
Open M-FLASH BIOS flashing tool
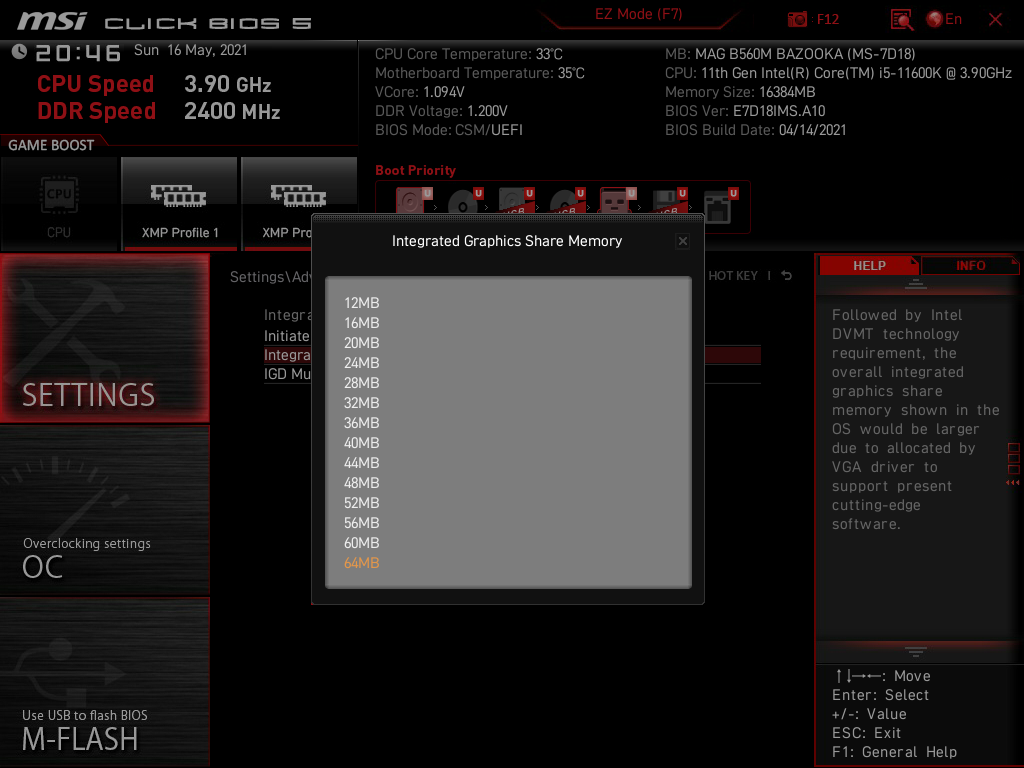104,682
